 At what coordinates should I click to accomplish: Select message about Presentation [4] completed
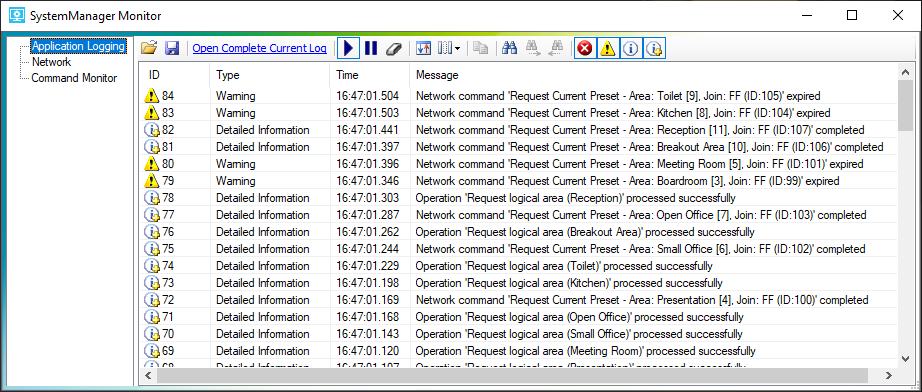pos(642,300)
